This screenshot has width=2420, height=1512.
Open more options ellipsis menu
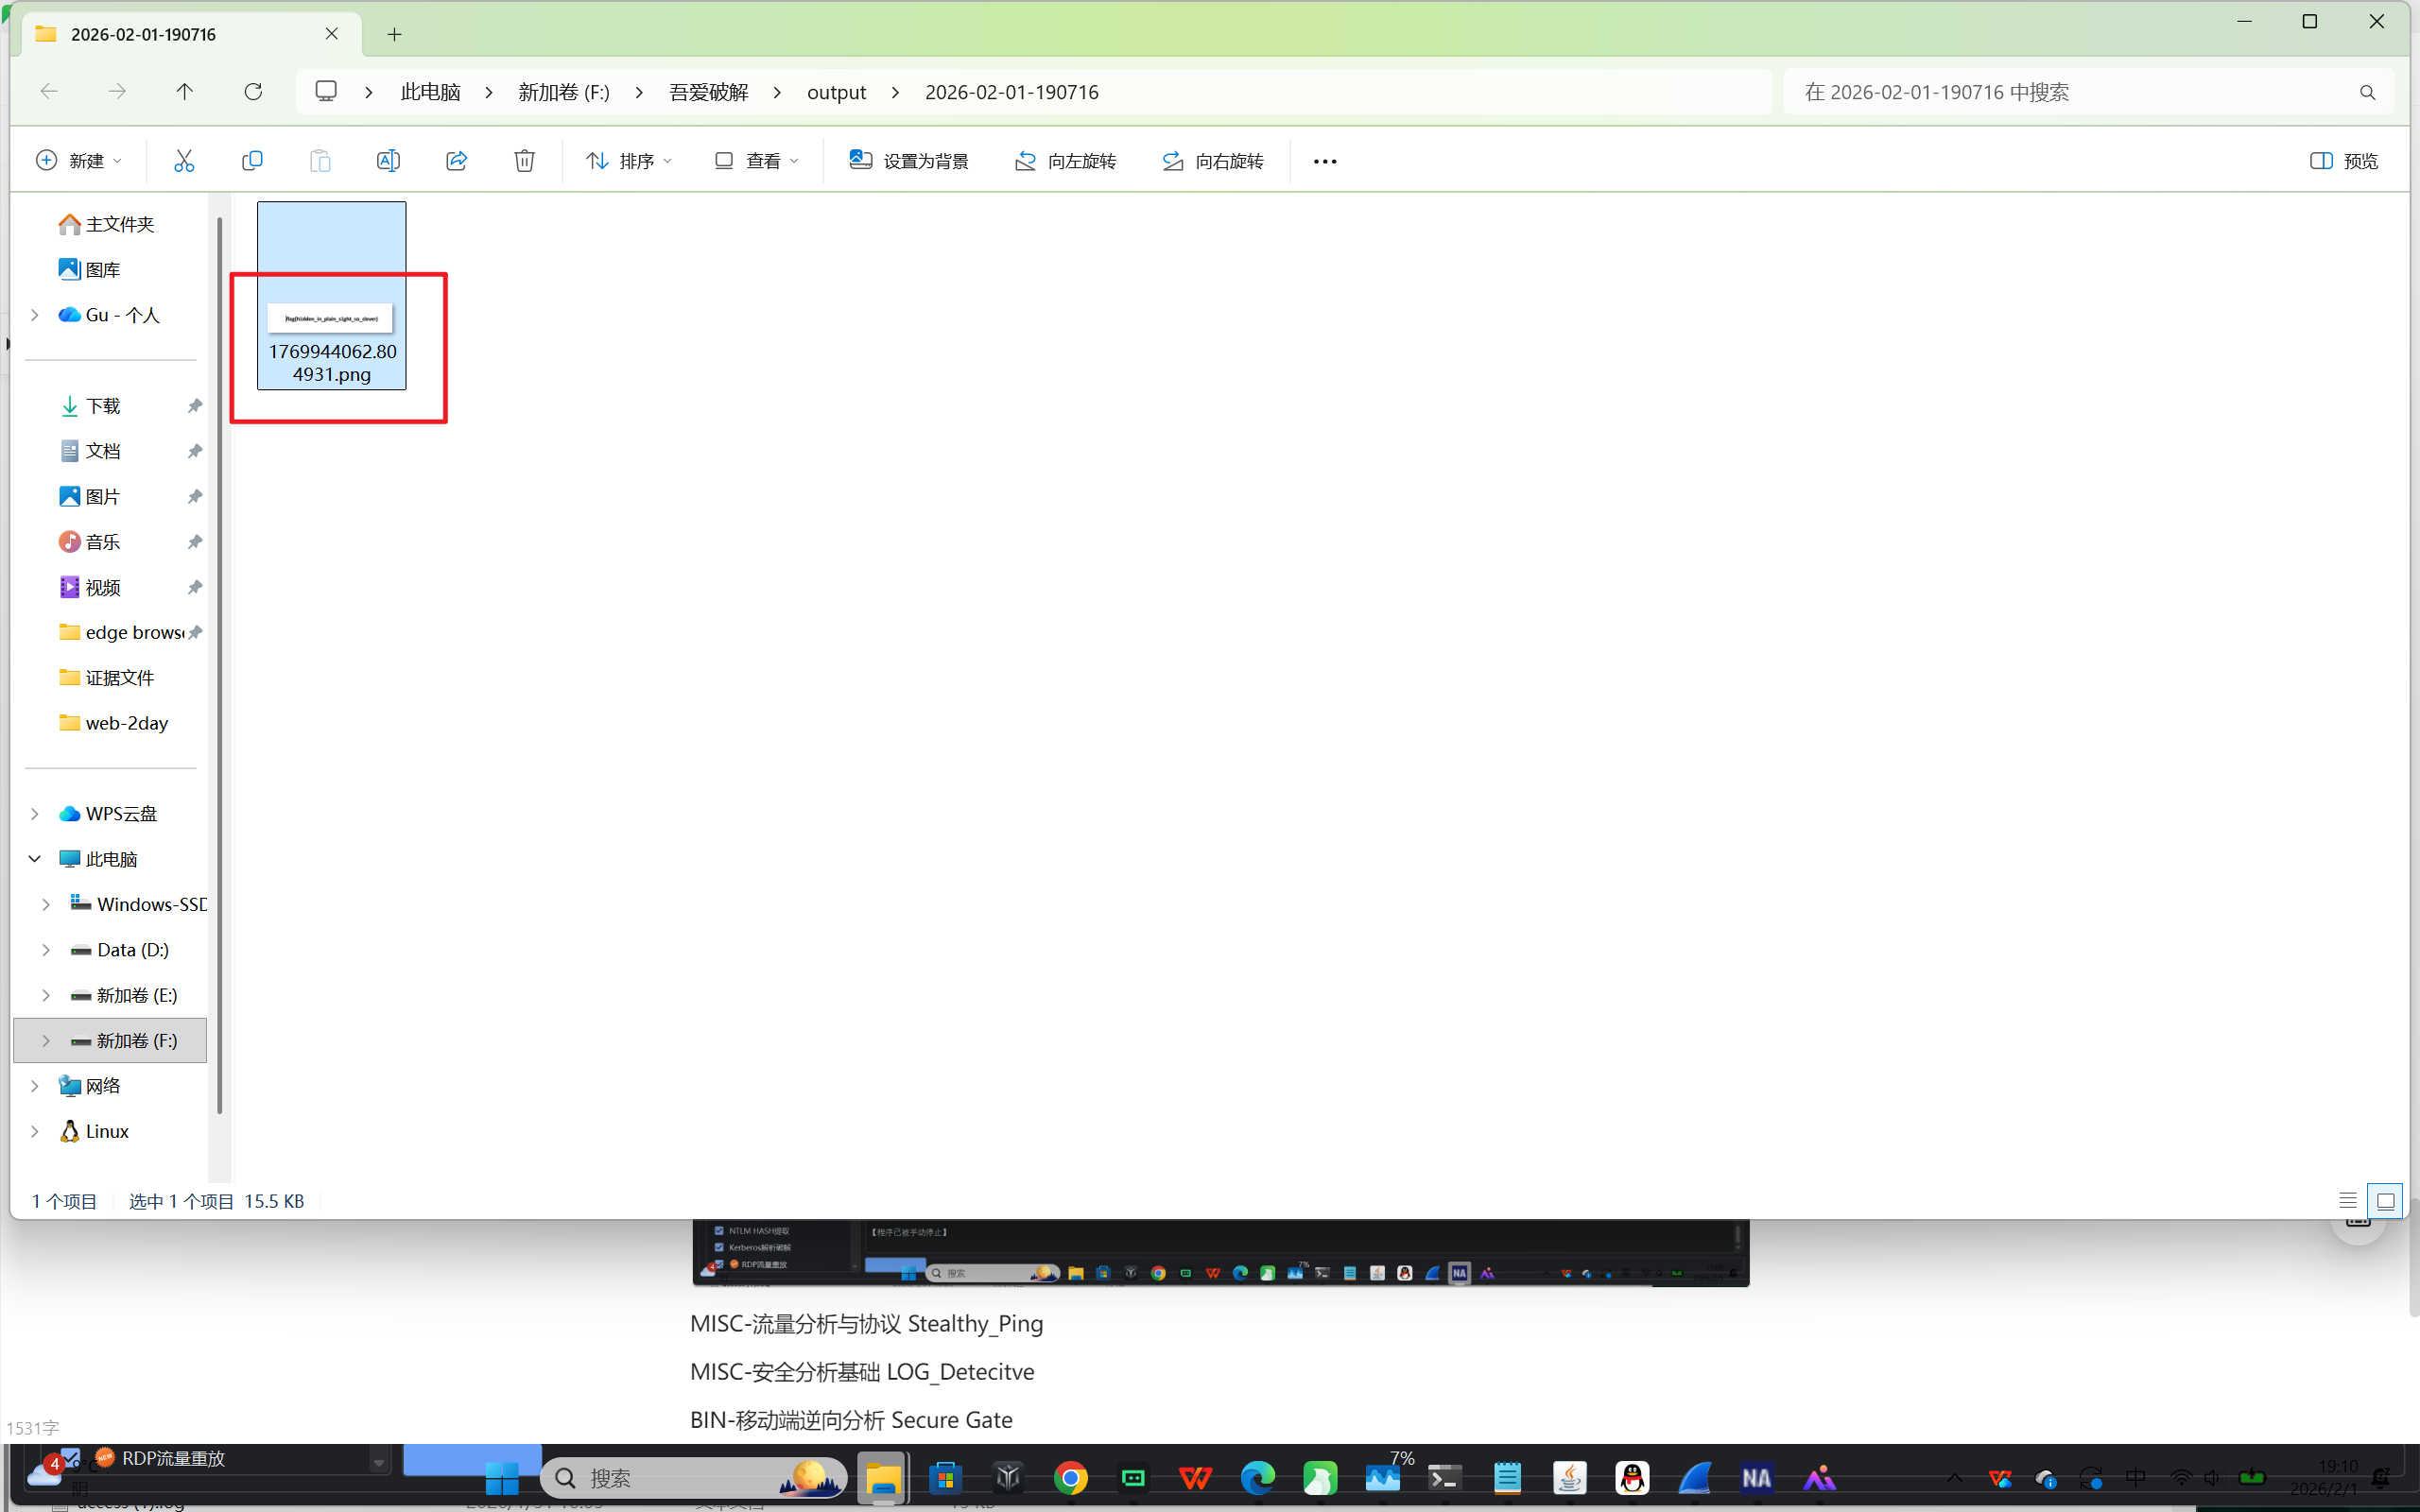1324,161
